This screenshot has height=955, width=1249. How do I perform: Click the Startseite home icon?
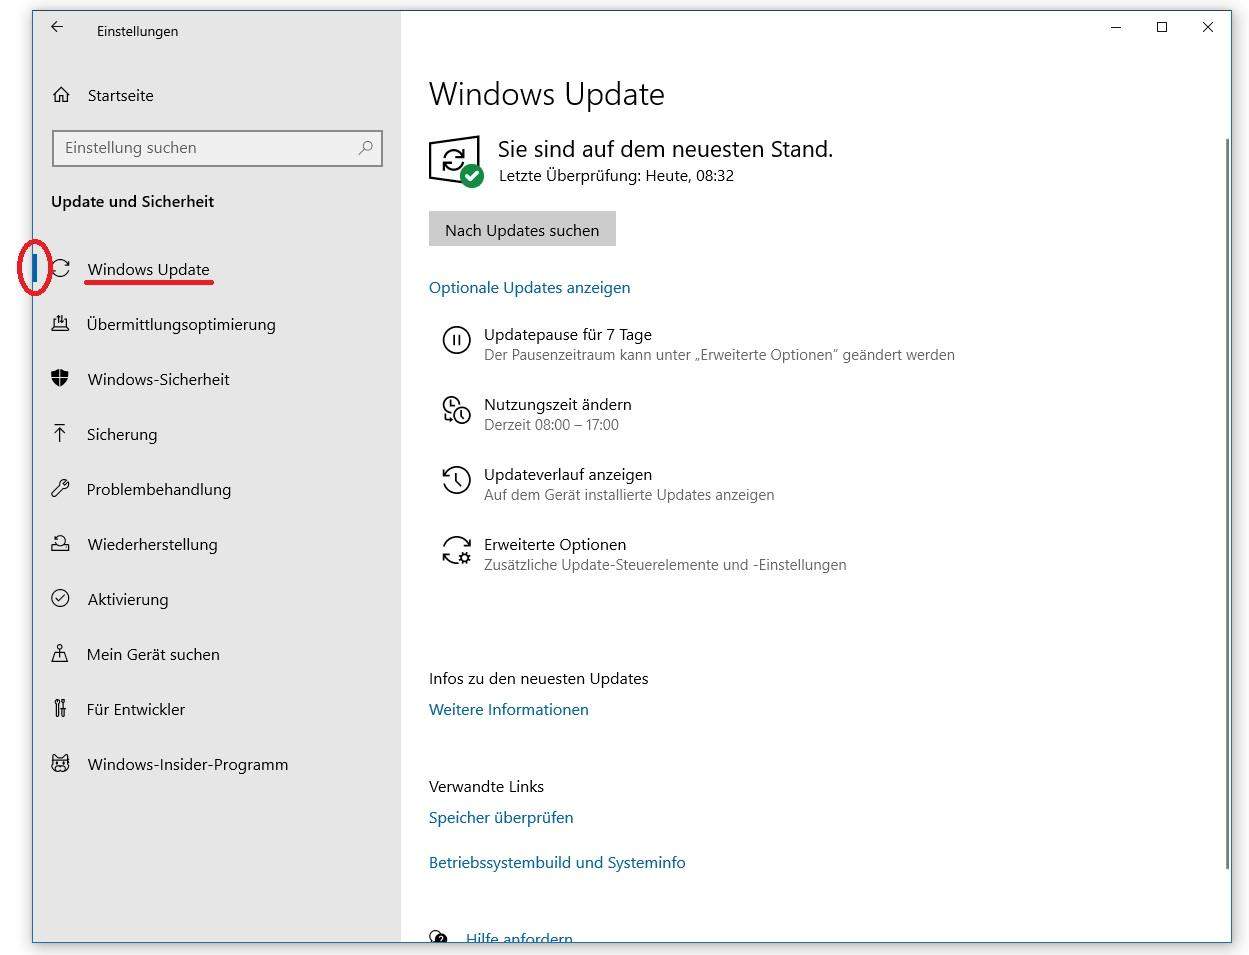pyautogui.click(x=61, y=95)
